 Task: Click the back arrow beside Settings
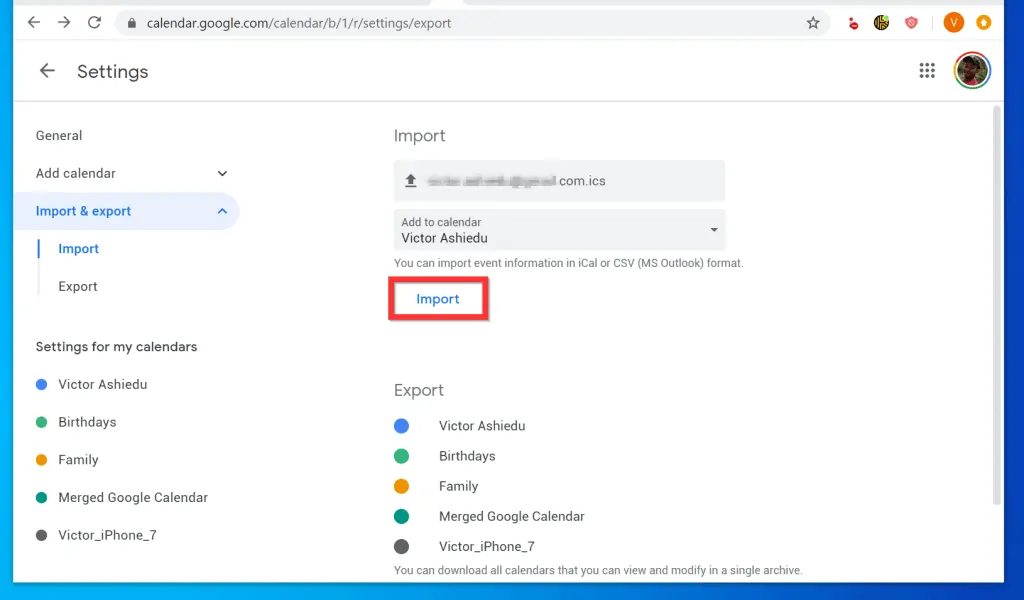click(x=47, y=71)
